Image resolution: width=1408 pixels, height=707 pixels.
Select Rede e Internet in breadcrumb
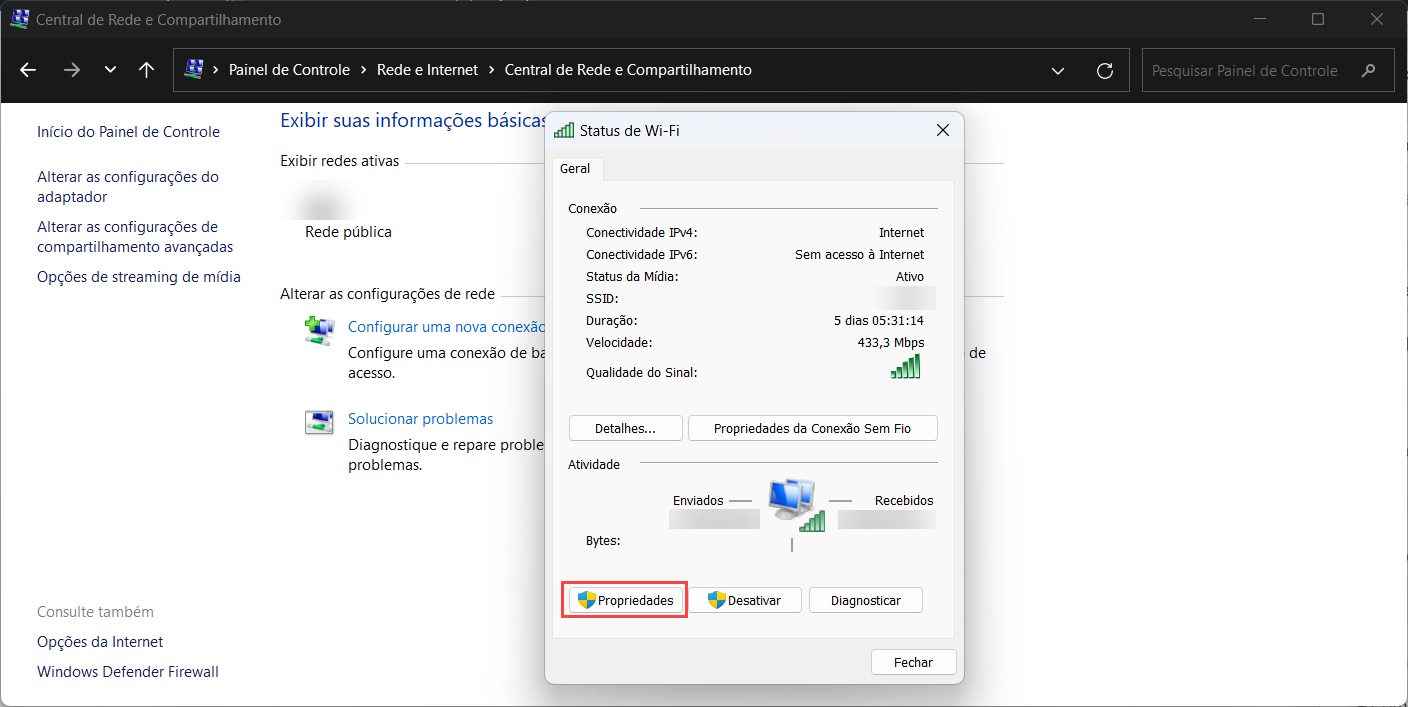tap(427, 70)
